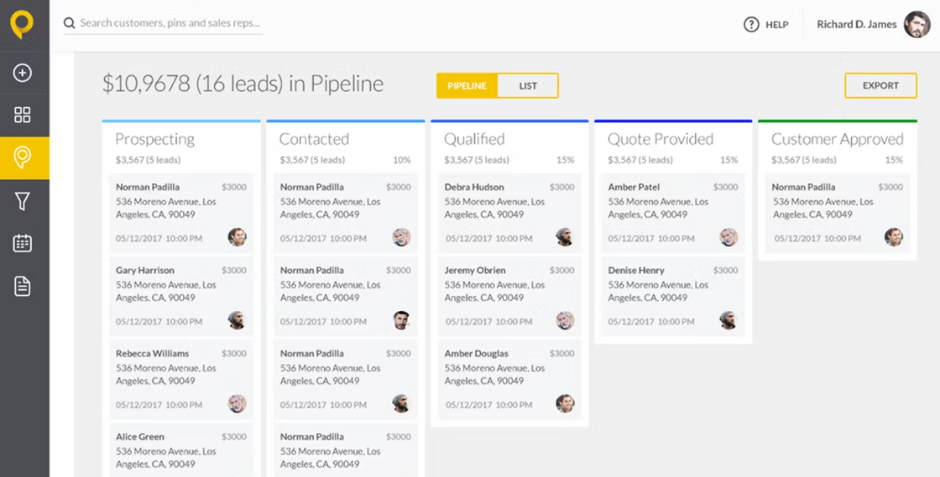
Task: Open the Amber Patel lead name
Action: coord(634,187)
